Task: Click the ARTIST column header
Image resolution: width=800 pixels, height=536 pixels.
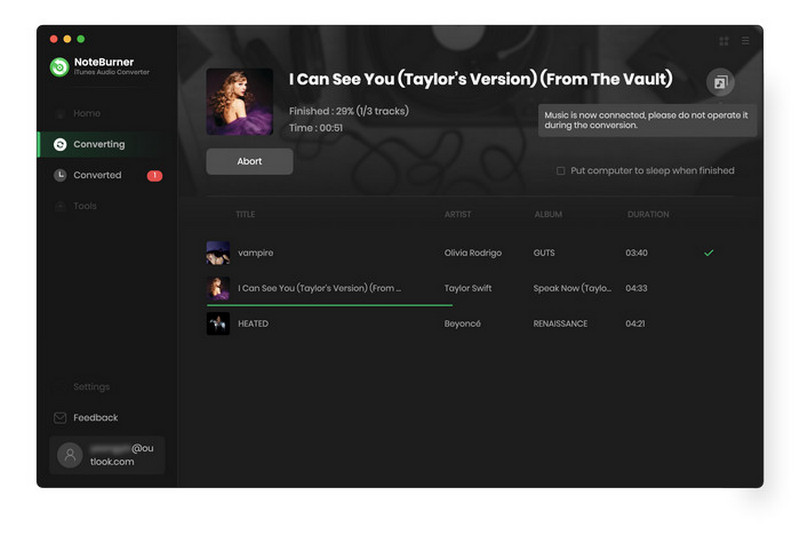Action: (458, 214)
